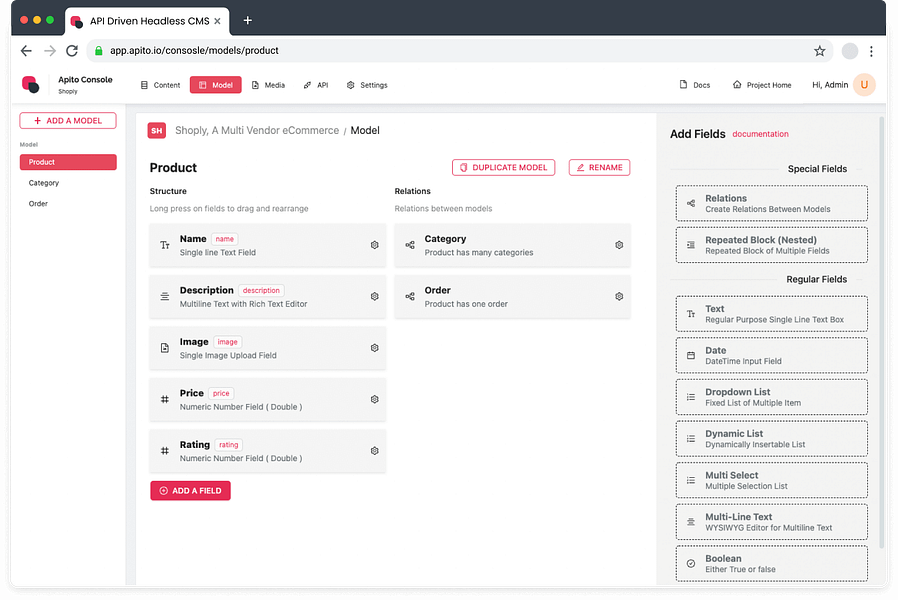This screenshot has height=600, width=898.
Task: Add a Text regular field
Action: 771,314
